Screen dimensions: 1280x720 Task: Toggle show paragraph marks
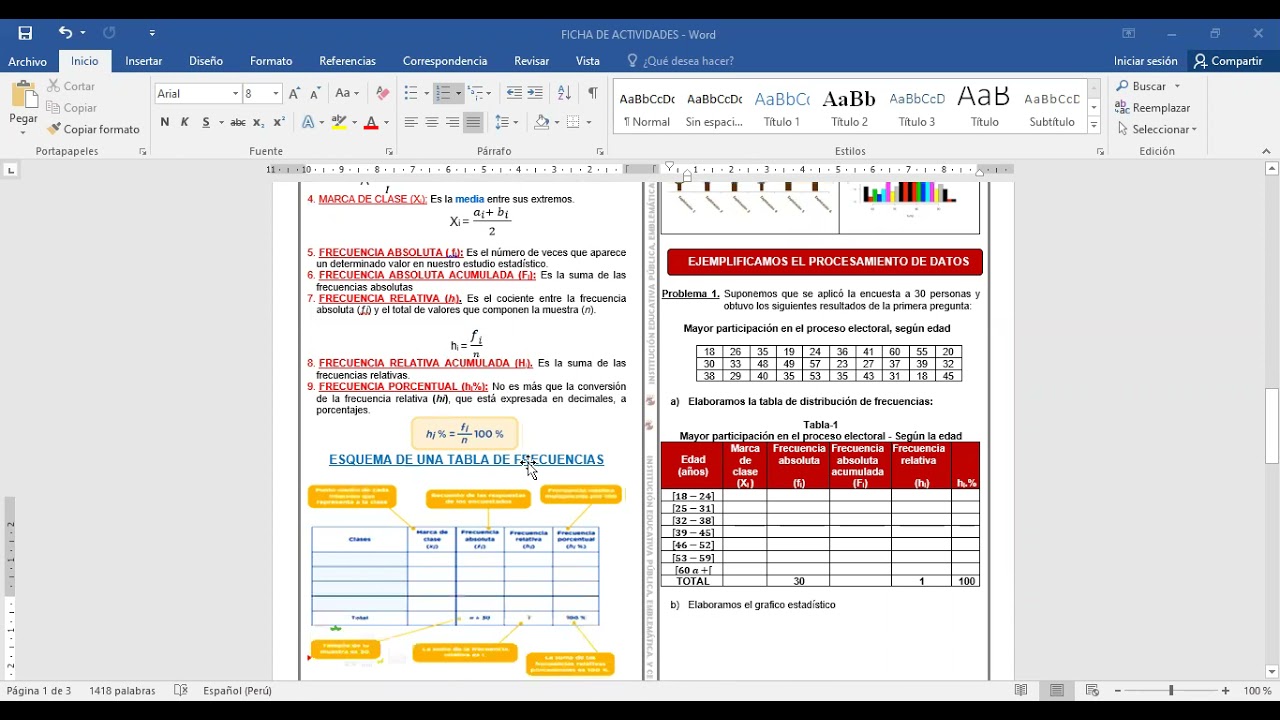point(593,93)
